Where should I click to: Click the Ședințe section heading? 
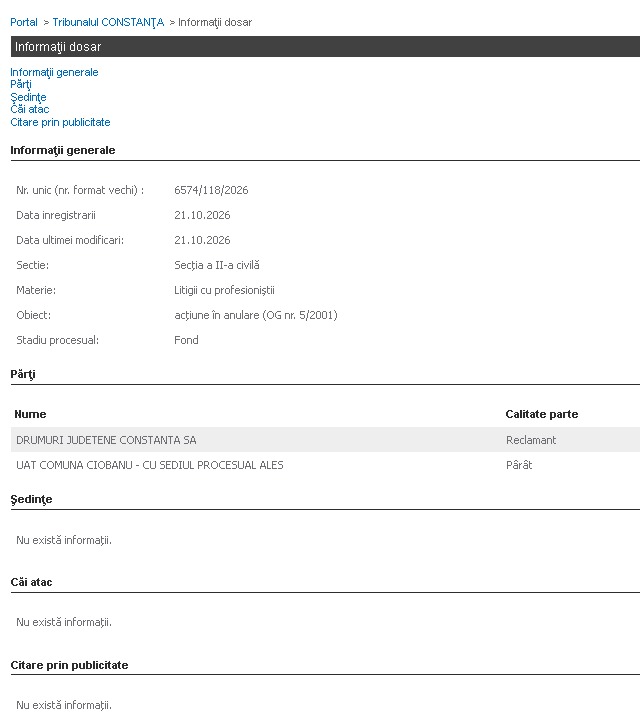pyautogui.click(x=31, y=499)
